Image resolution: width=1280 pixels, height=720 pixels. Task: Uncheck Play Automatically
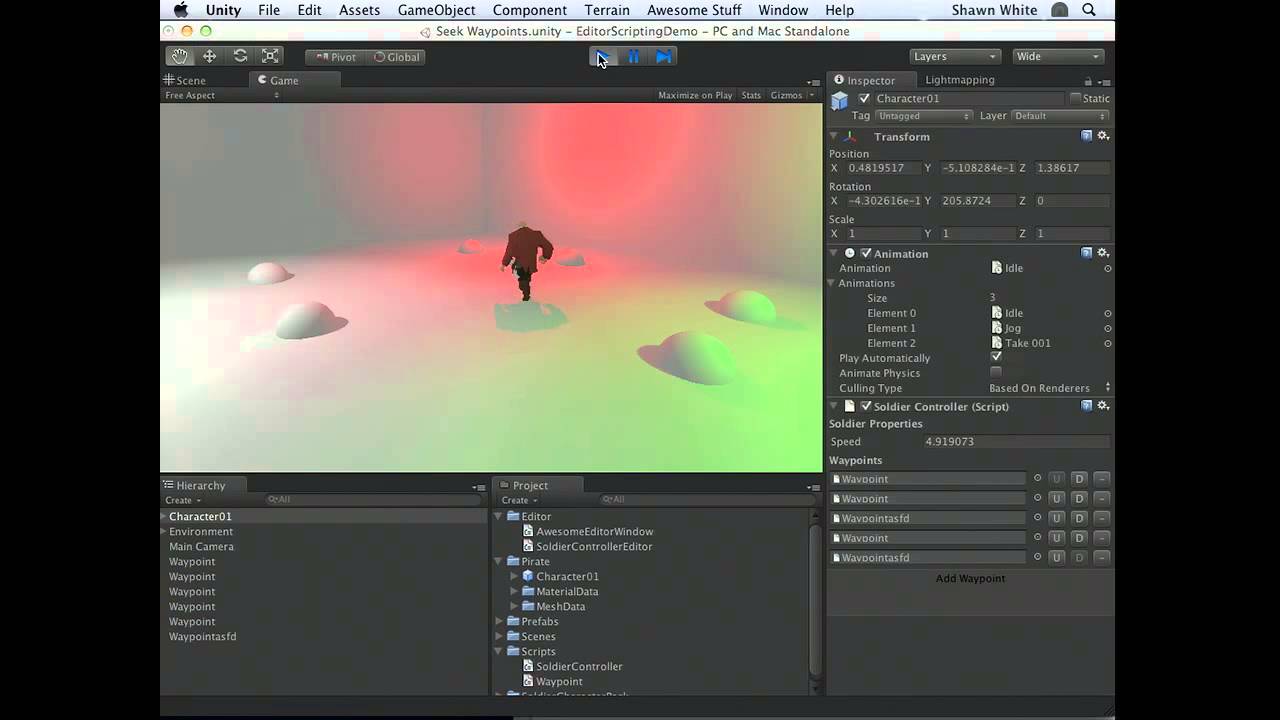996,357
